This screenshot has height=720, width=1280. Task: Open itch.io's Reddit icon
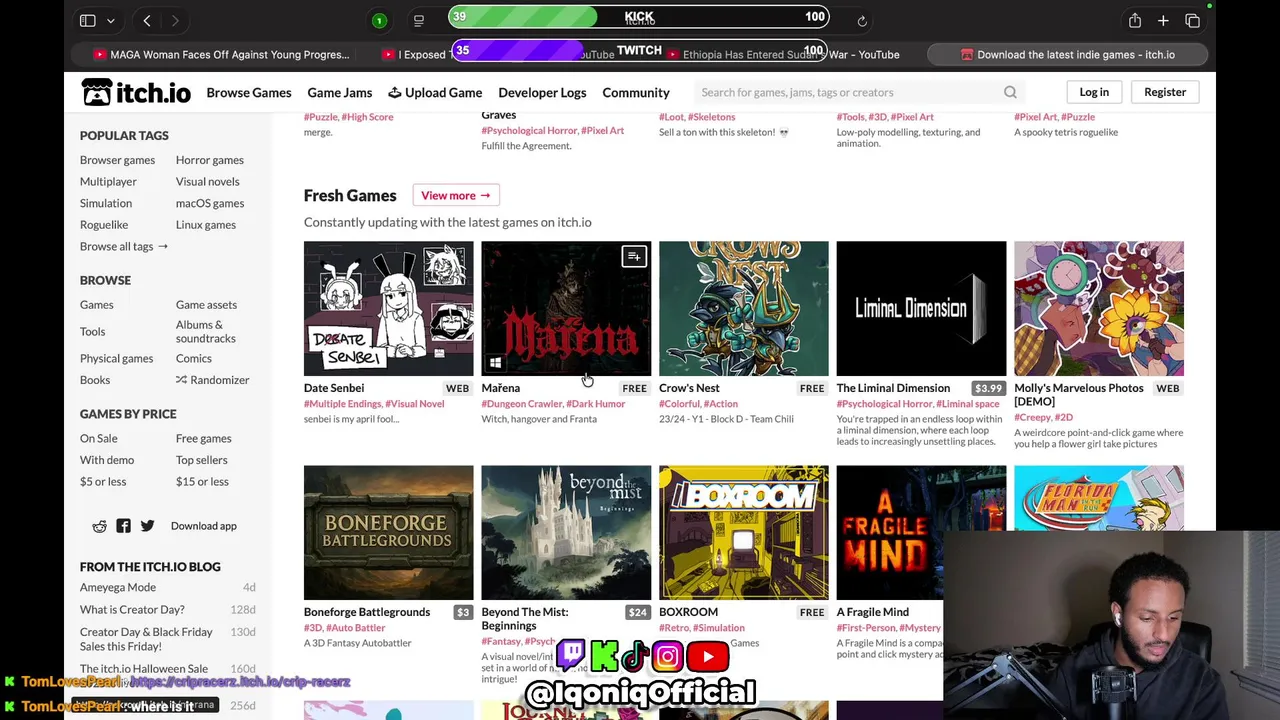point(99,526)
